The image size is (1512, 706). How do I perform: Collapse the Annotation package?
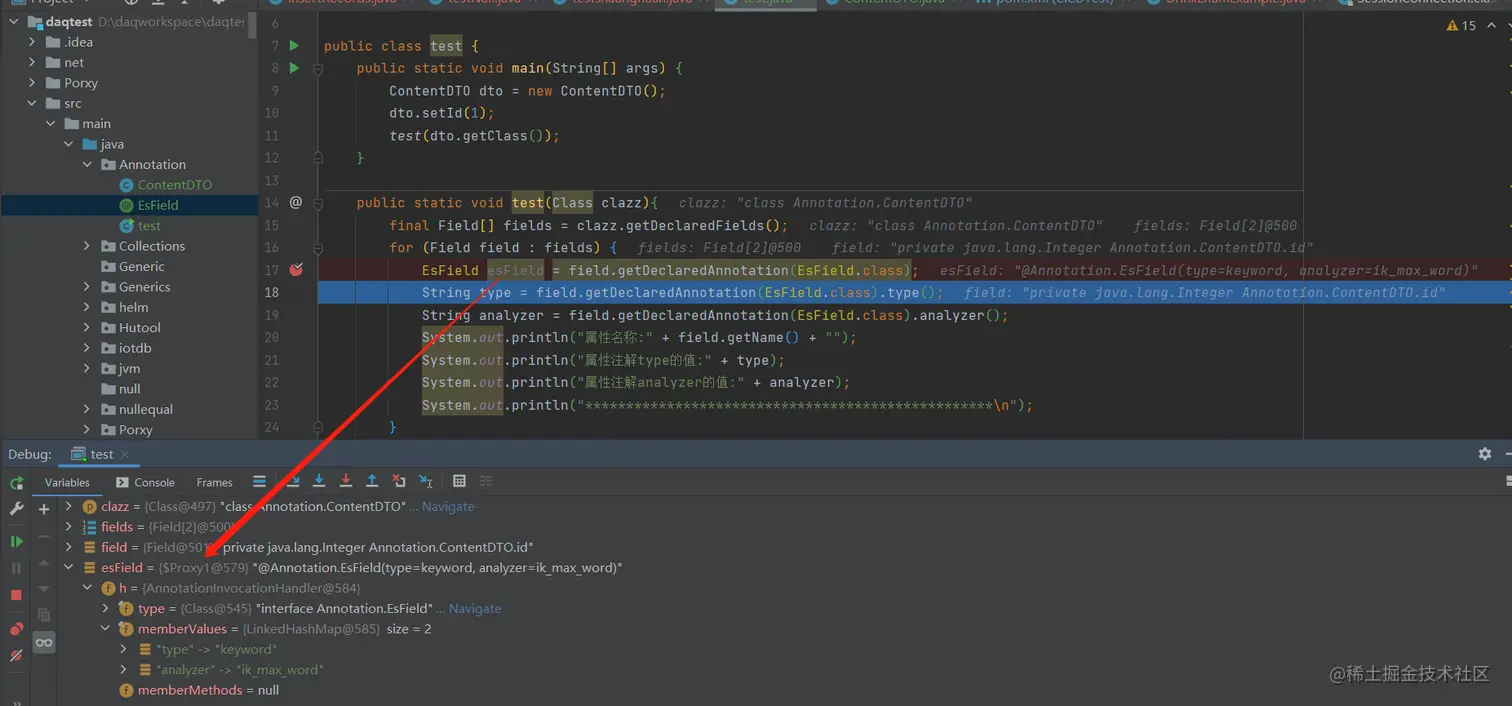[87, 164]
